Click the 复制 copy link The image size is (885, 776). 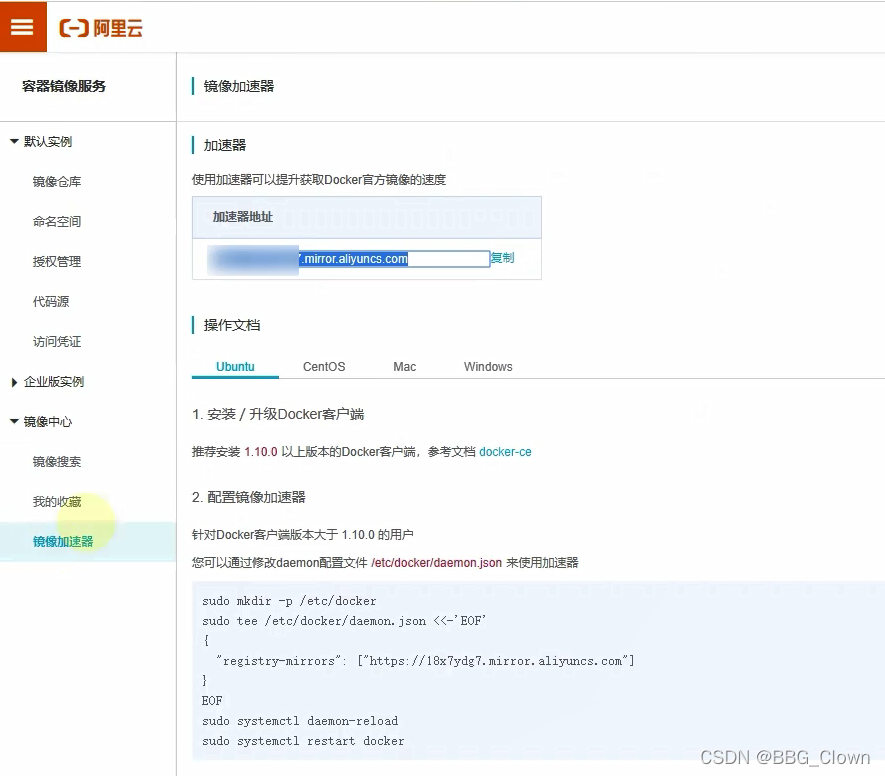[502, 258]
